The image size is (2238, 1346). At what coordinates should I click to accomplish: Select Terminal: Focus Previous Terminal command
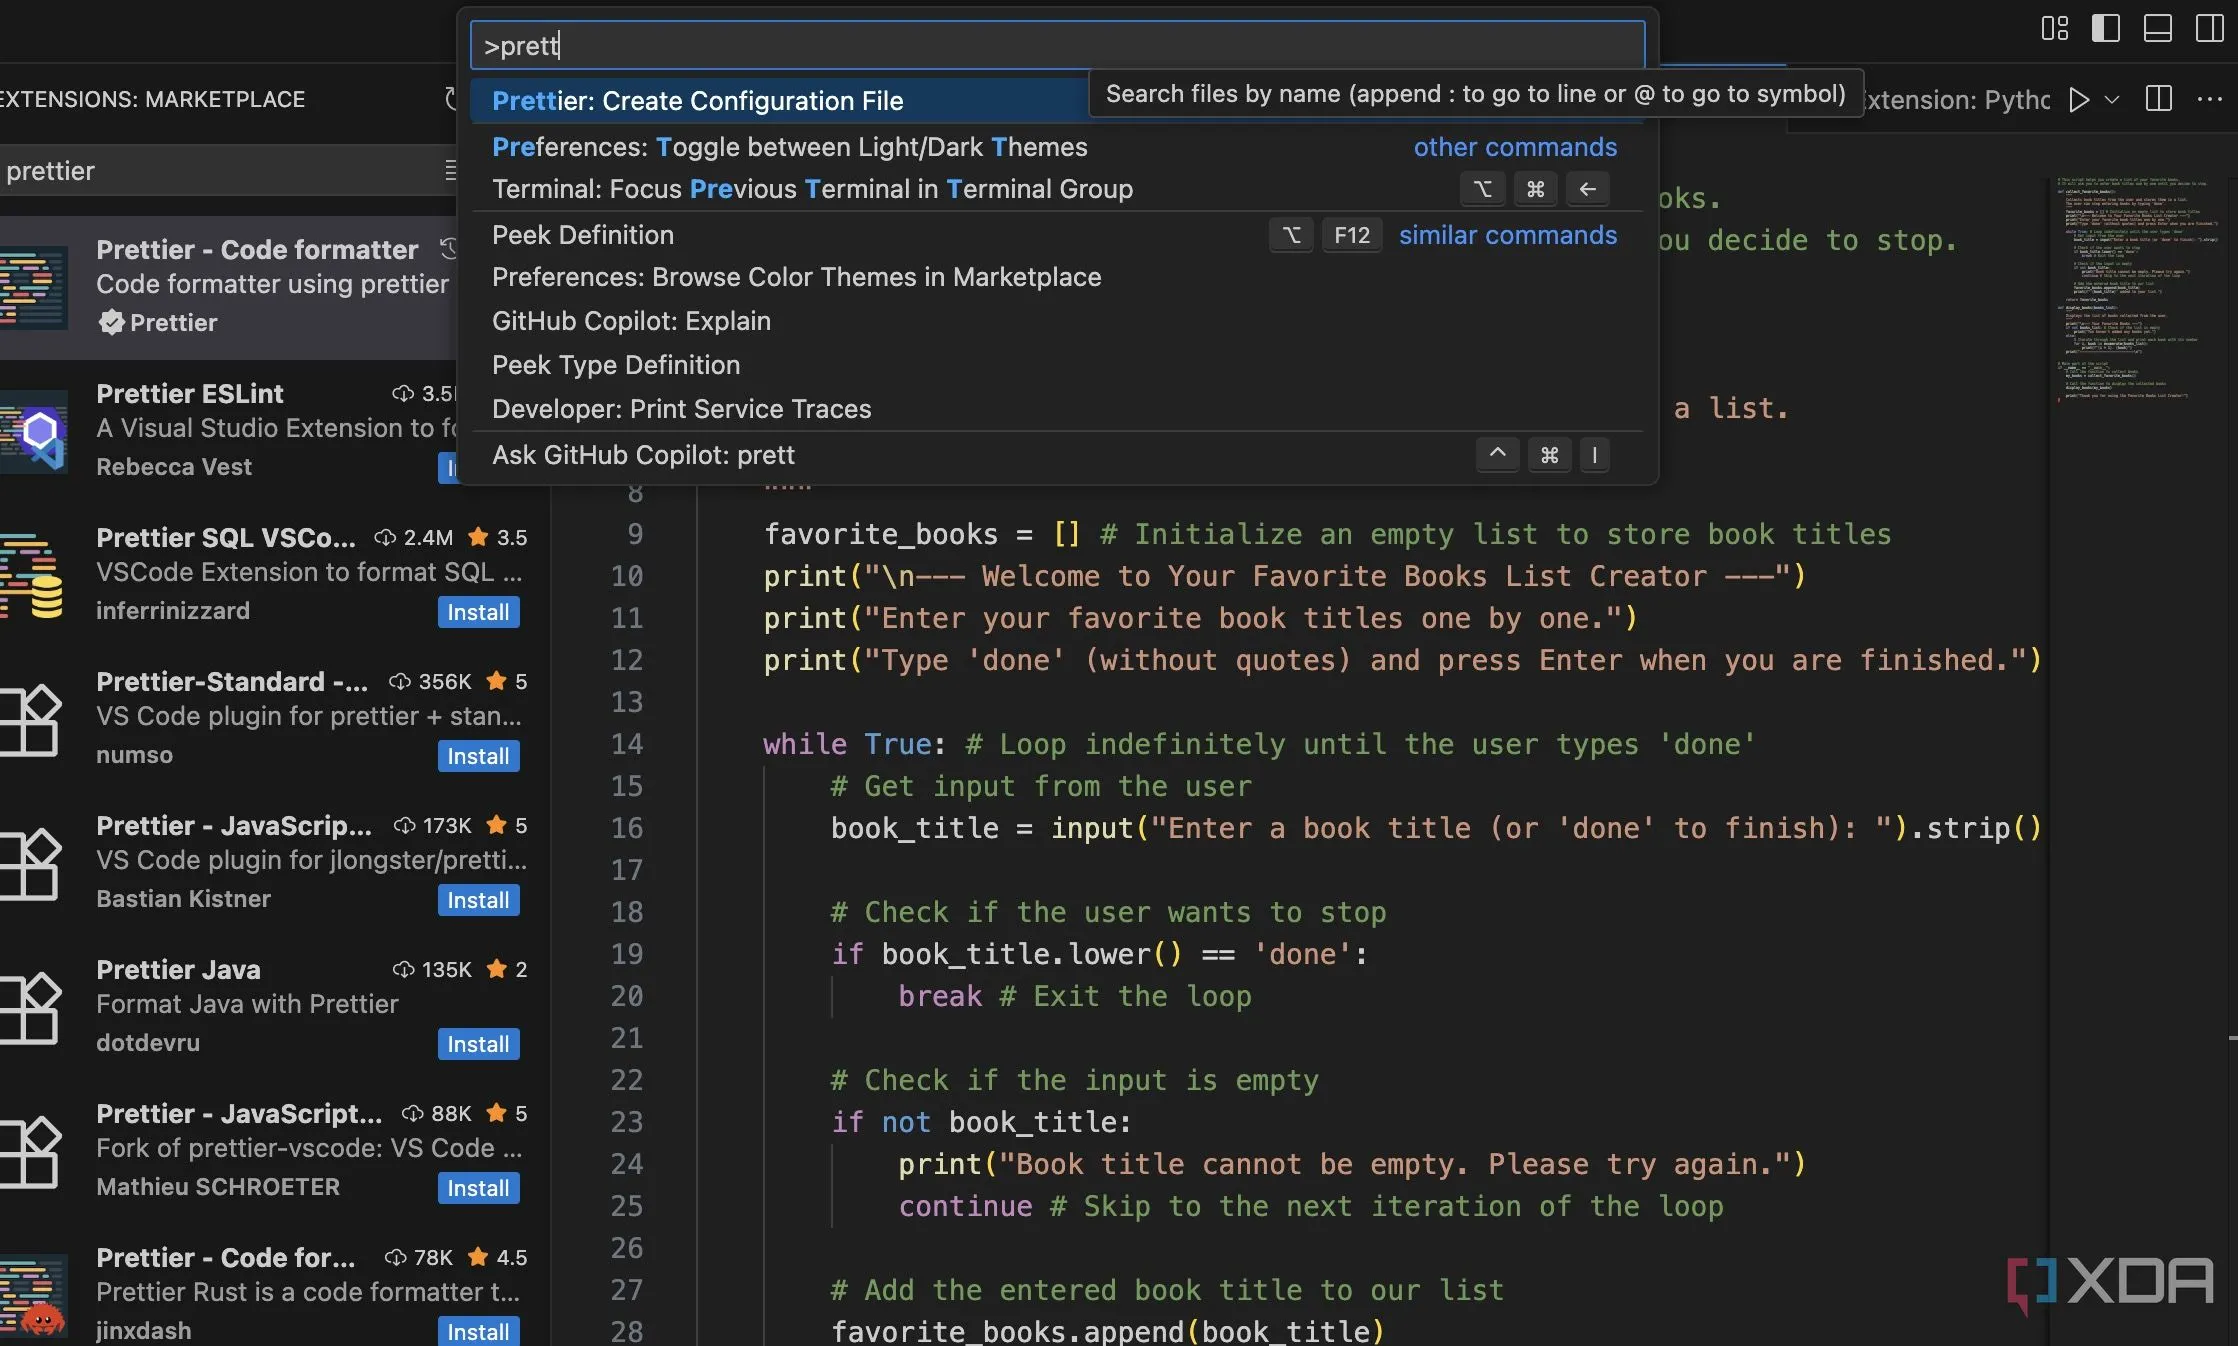pos(1057,189)
